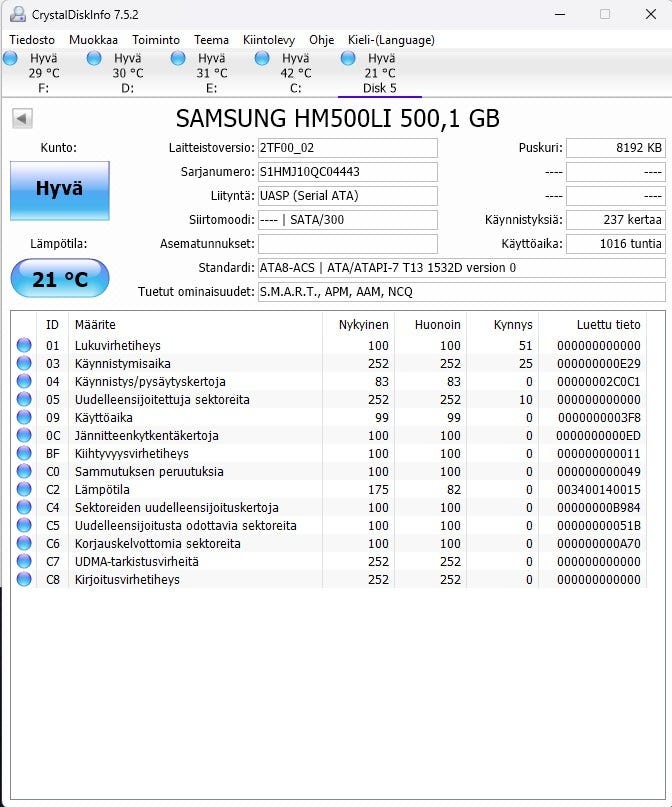Select raw value 000000000A70
This screenshot has width=672, height=807.
[x=598, y=543]
